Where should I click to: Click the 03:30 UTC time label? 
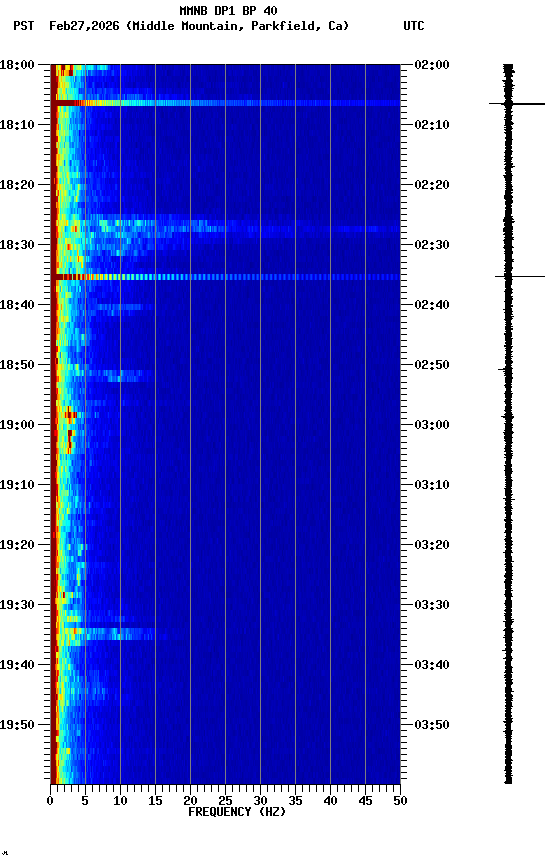(x=432, y=605)
